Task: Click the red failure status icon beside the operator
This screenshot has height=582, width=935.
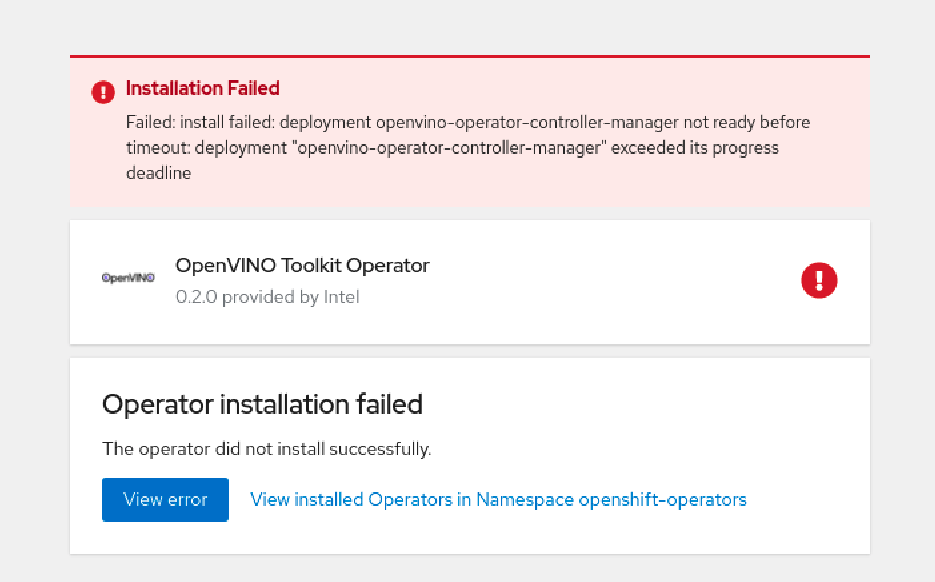Action: (819, 281)
